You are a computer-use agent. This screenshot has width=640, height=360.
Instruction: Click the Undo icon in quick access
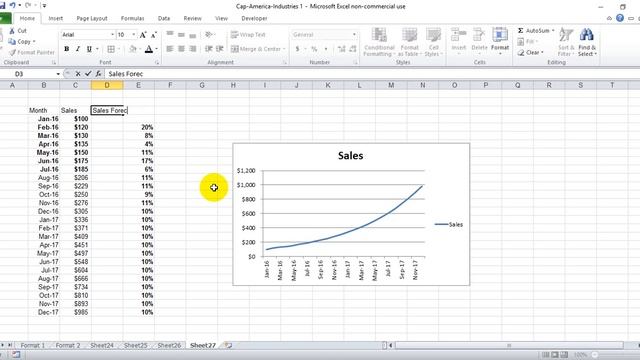13,6
